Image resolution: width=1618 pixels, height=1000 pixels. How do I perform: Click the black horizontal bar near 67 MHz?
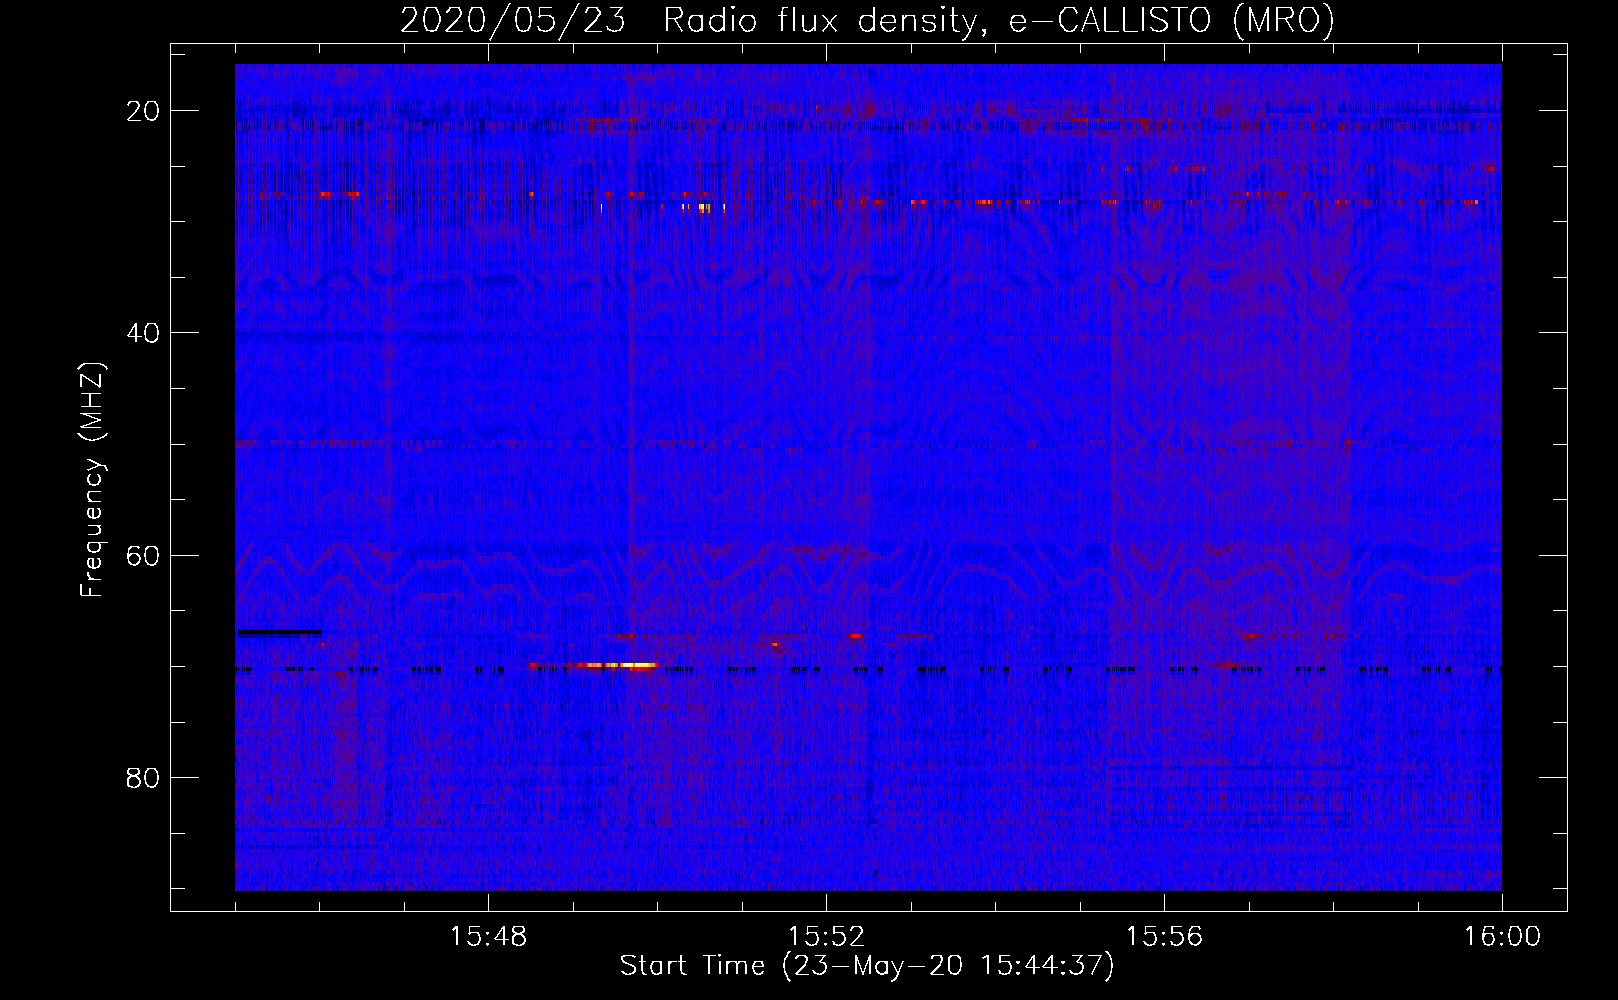[x=279, y=632]
